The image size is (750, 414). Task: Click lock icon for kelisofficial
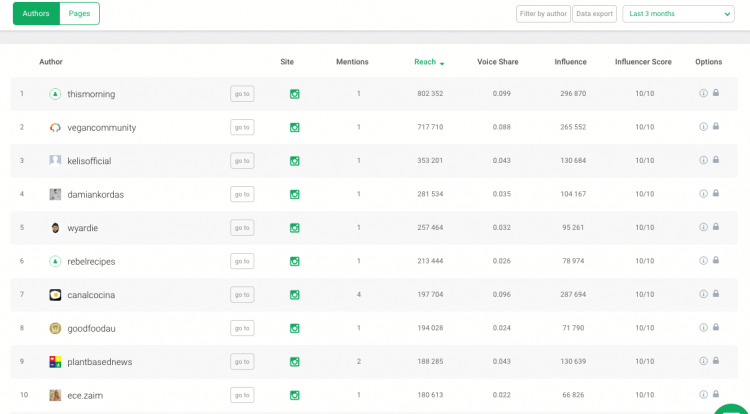pos(716,160)
